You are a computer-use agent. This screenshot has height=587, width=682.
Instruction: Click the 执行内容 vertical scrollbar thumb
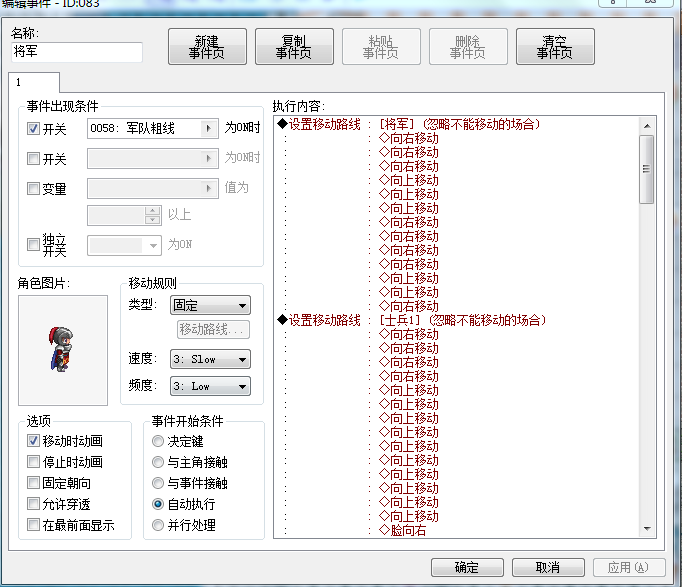point(647,169)
